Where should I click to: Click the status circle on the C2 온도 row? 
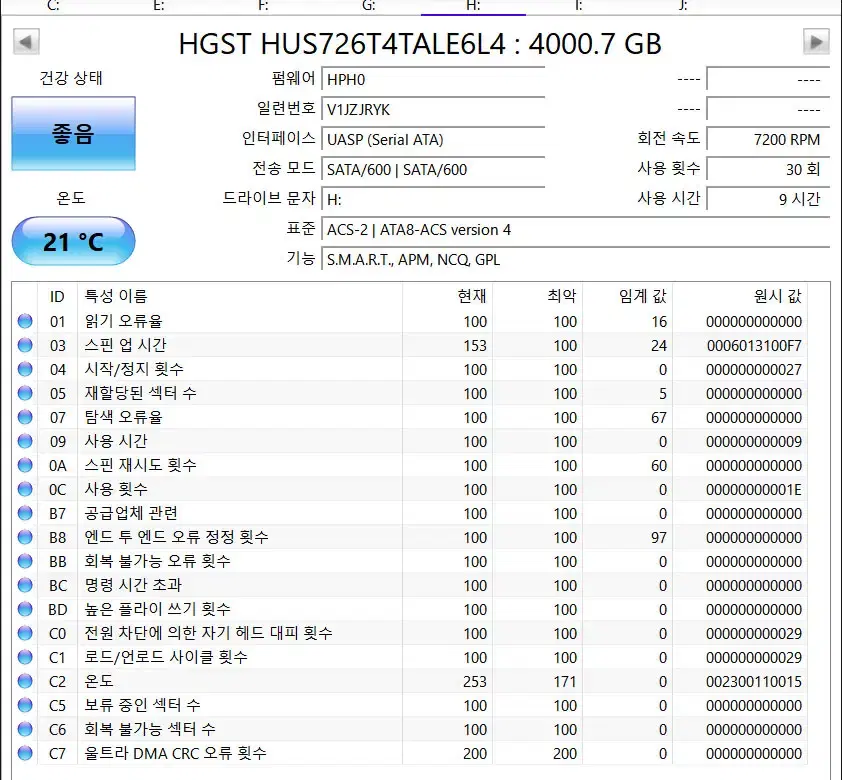[25, 682]
